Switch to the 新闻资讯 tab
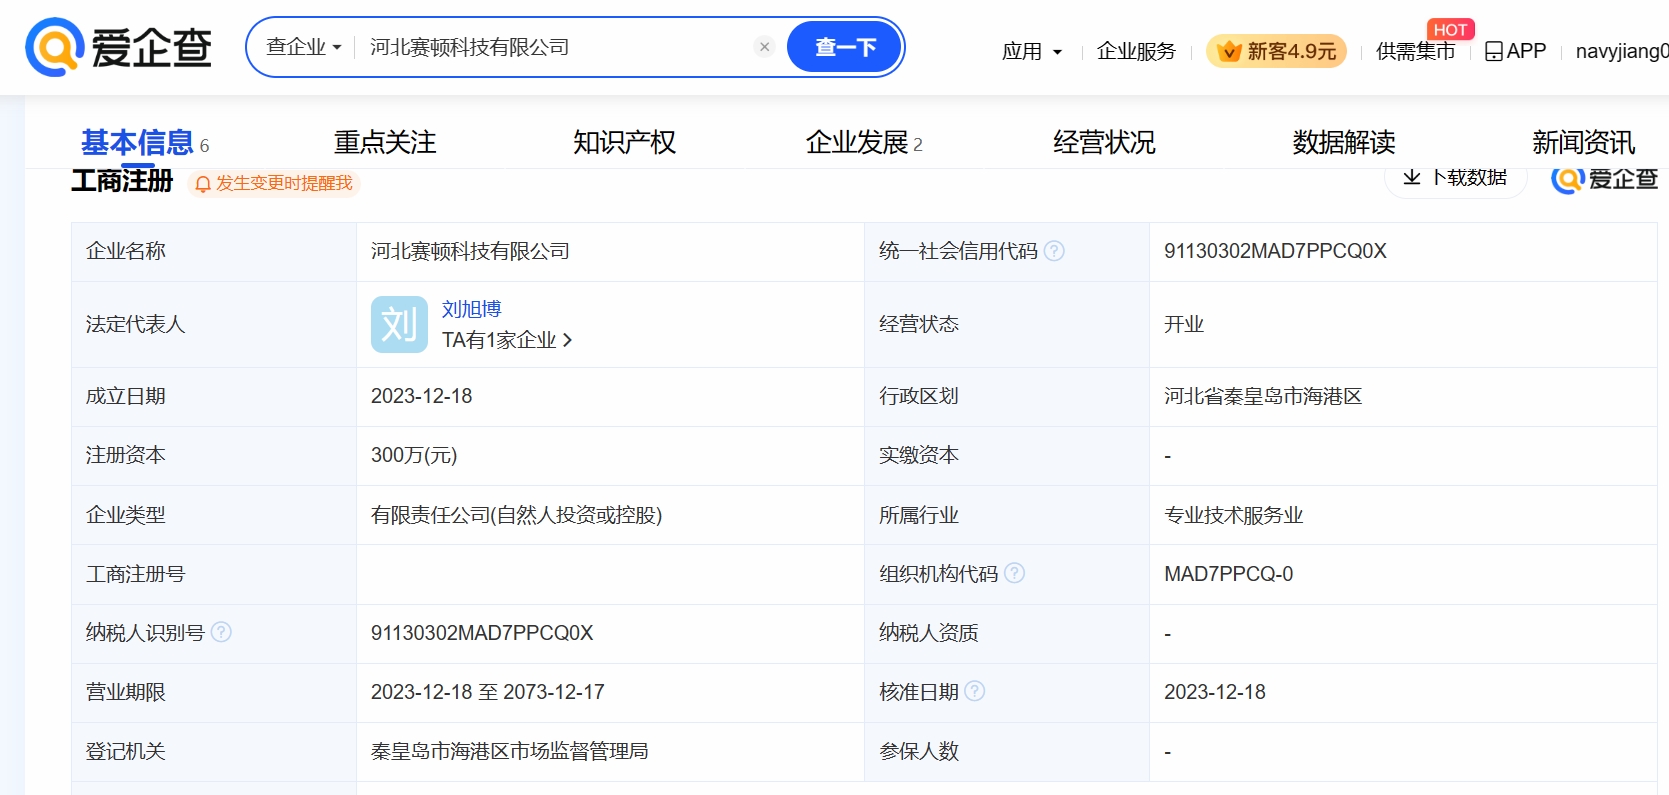 (x=1584, y=143)
